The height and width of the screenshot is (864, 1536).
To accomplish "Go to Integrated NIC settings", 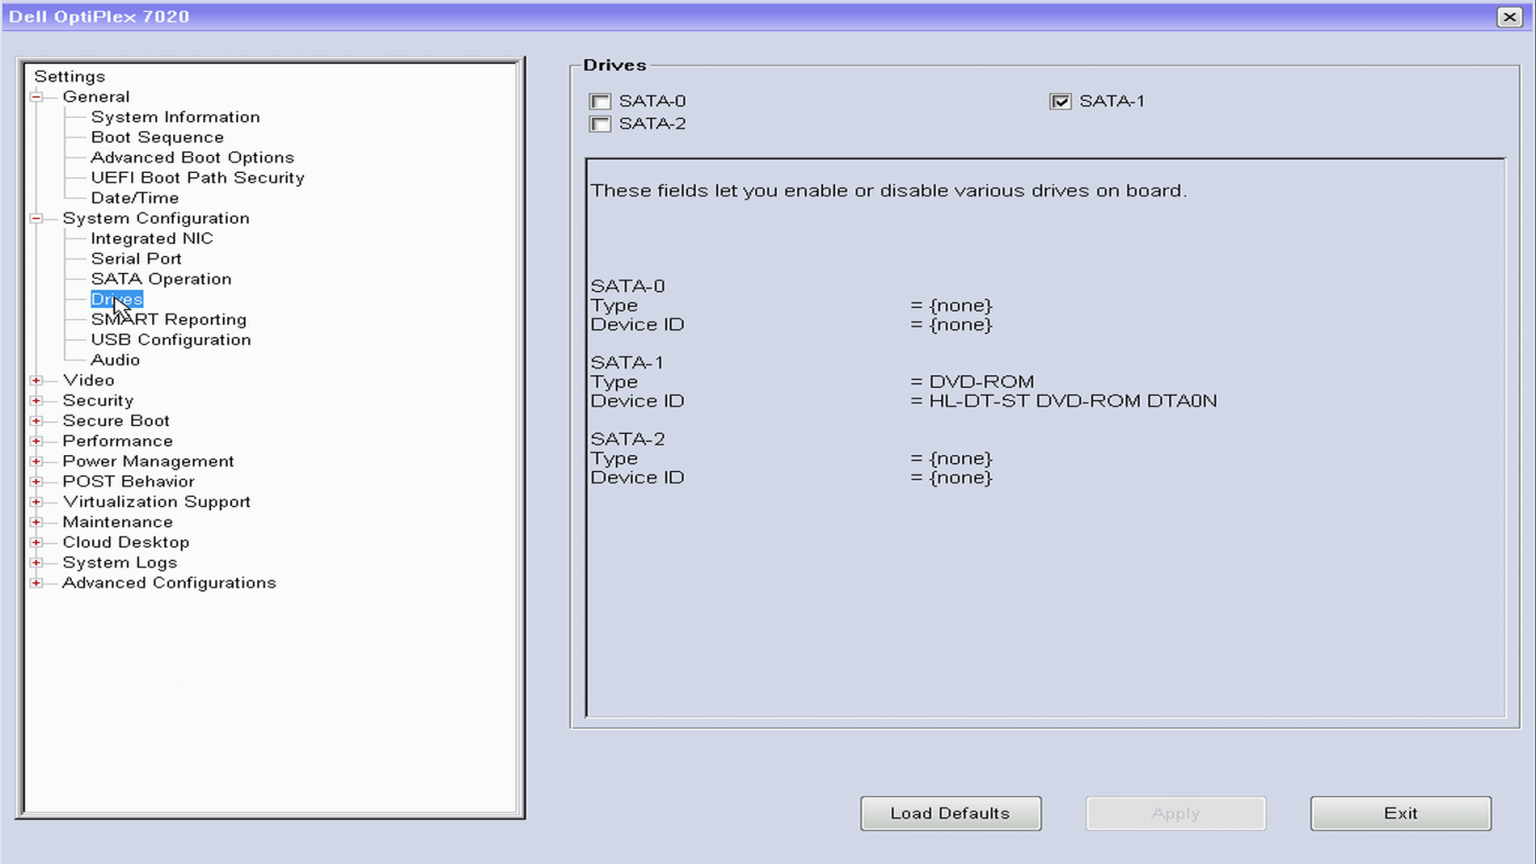I will point(152,238).
